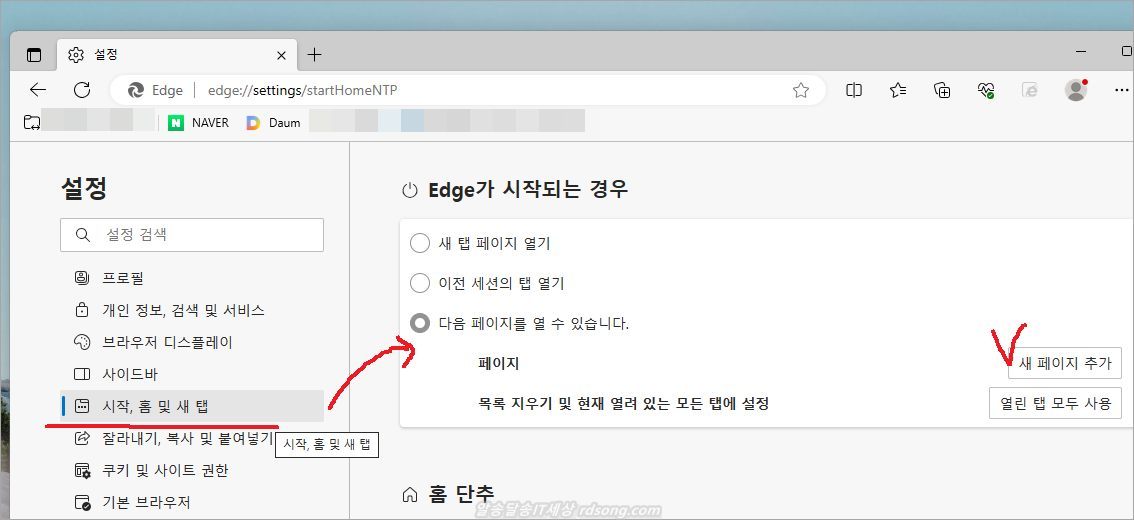Open the tab actions menu icon
This screenshot has height=520, width=1134.
[35, 55]
